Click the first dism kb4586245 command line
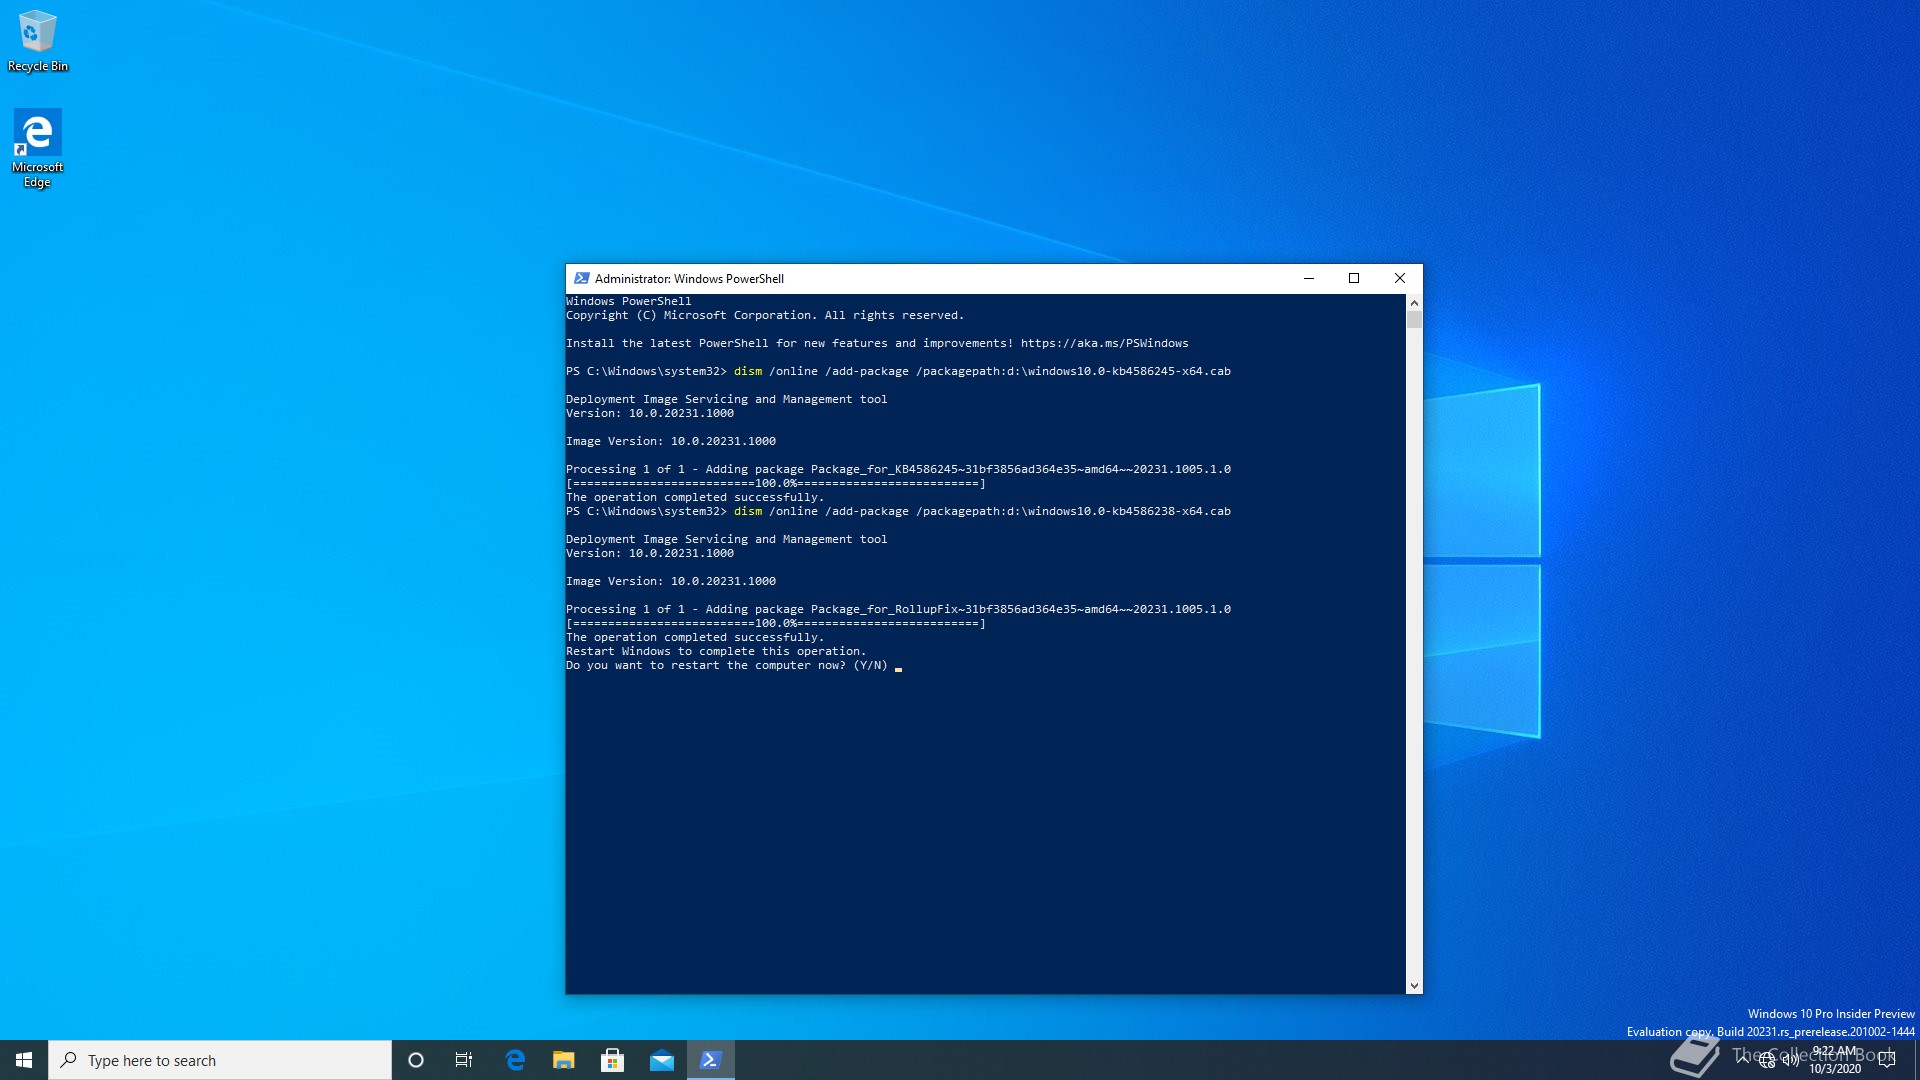Image resolution: width=1920 pixels, height=1080 pixels. [x=898, y=371]
